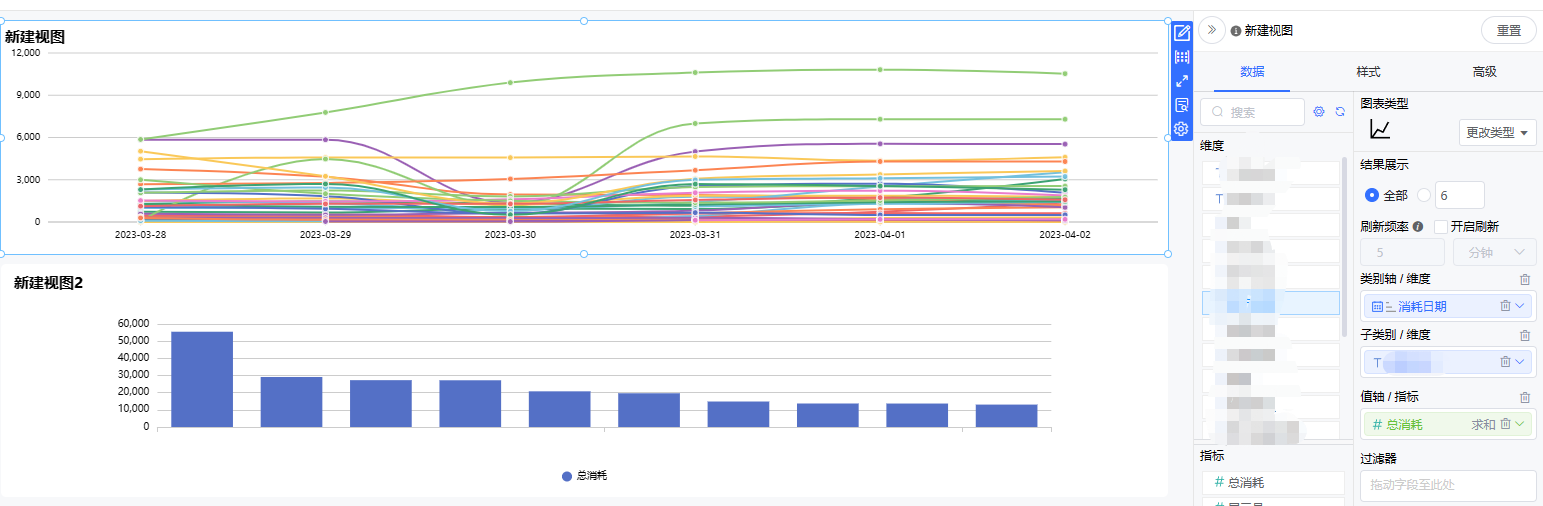
Task: Open field settings gear next to search box
Action: [1319, 112]
